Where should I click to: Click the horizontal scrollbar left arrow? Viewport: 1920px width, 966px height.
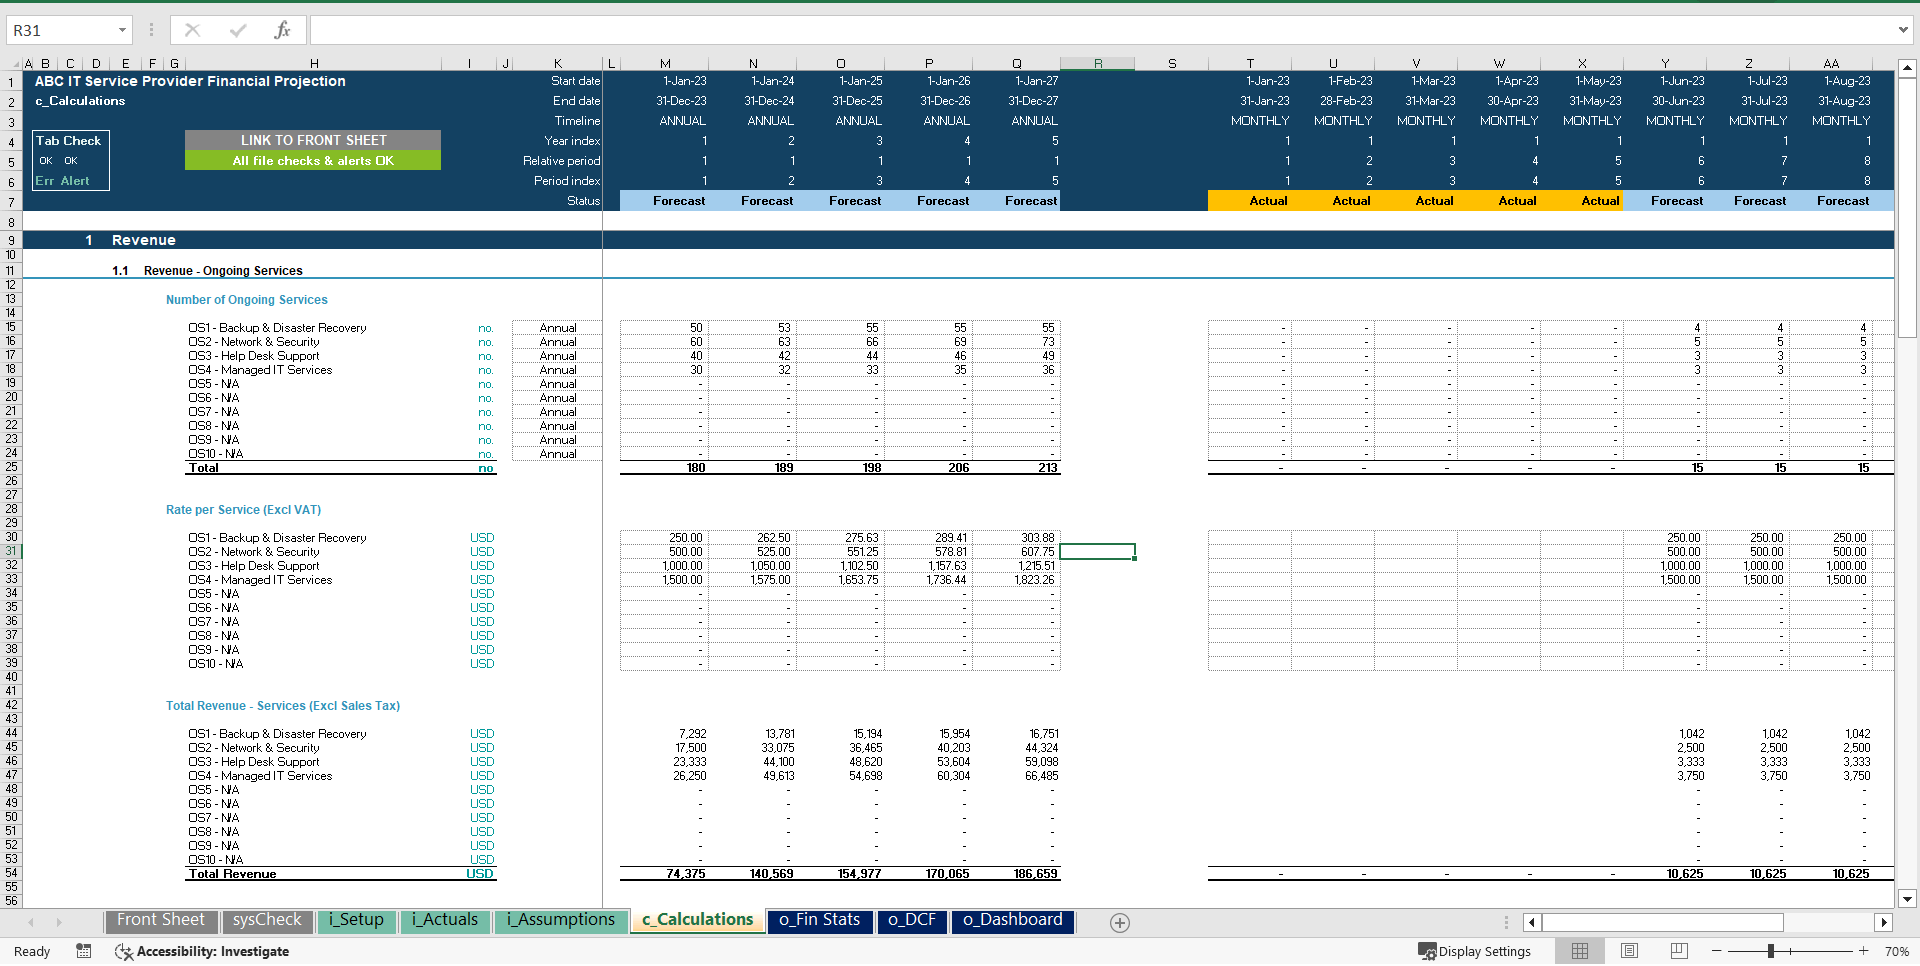1532,922
